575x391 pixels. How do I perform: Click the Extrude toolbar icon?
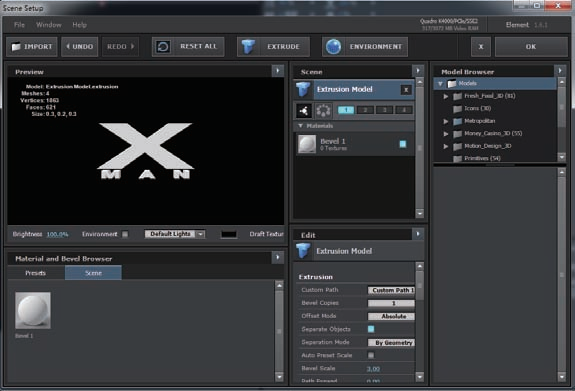248,47
